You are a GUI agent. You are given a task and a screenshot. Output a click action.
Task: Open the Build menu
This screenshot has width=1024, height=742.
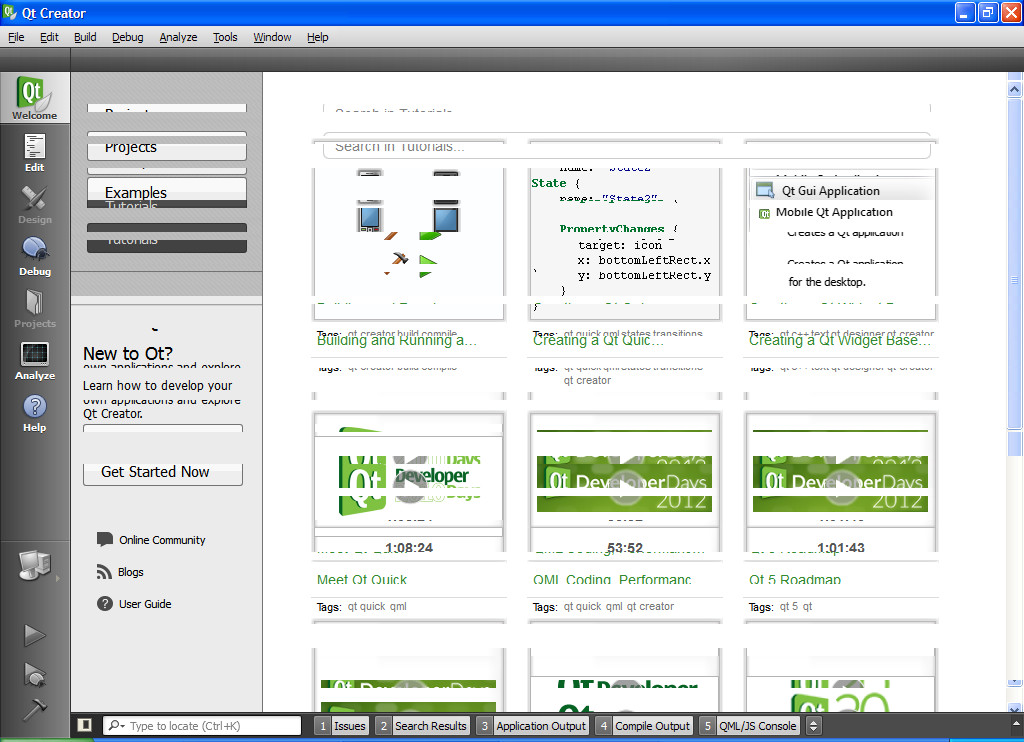tap(85, 37)
